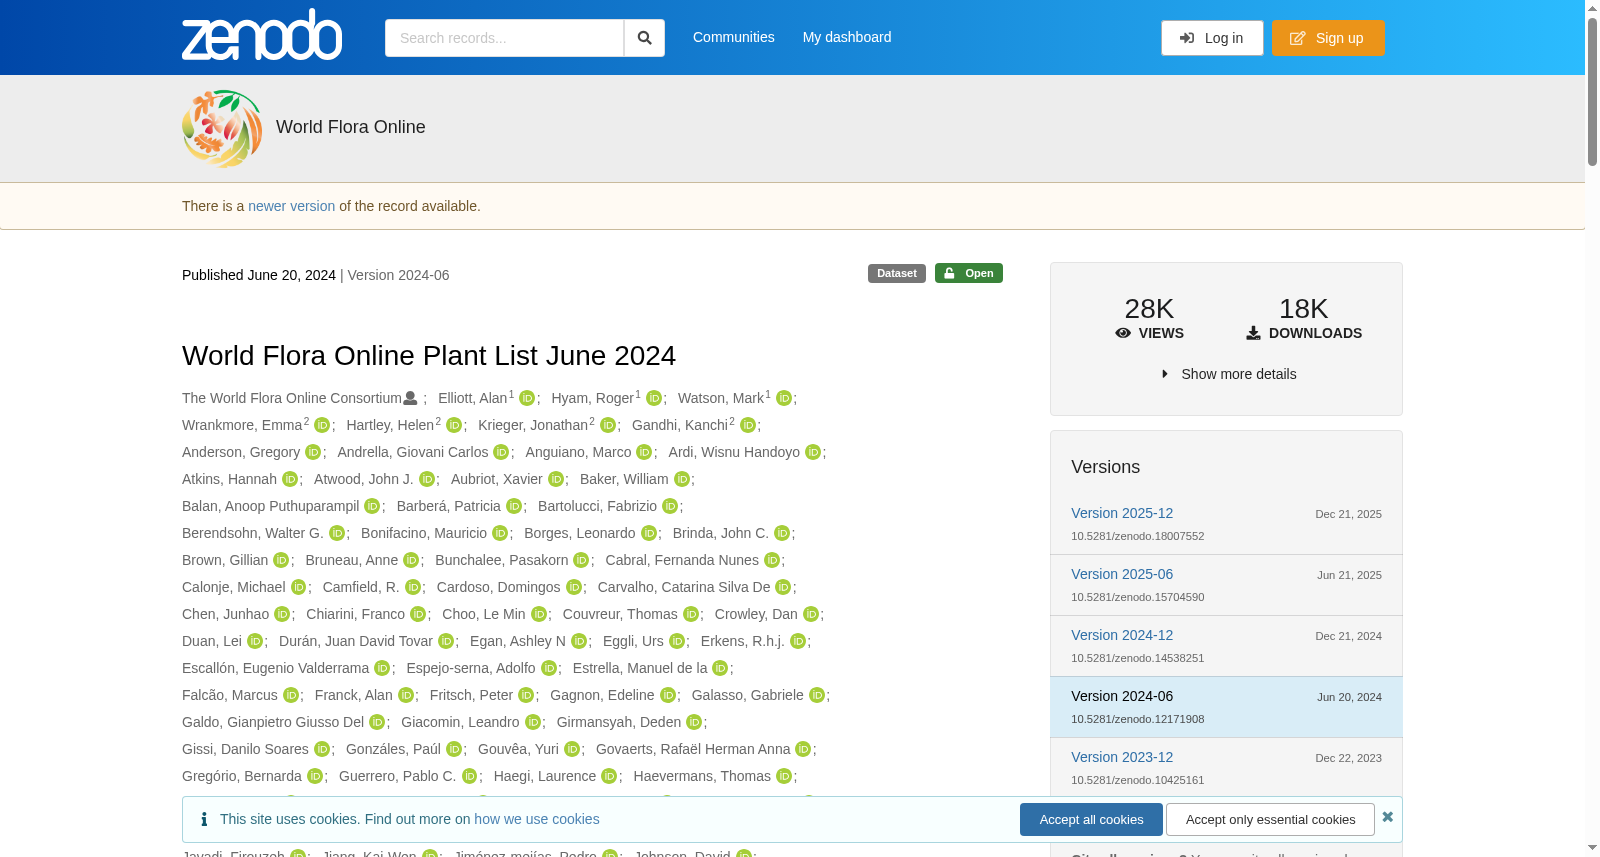This screenshot has width=1600, height=857.
Task: Open Version 2024-12 in Versions list
Action: click(1122, 635)
